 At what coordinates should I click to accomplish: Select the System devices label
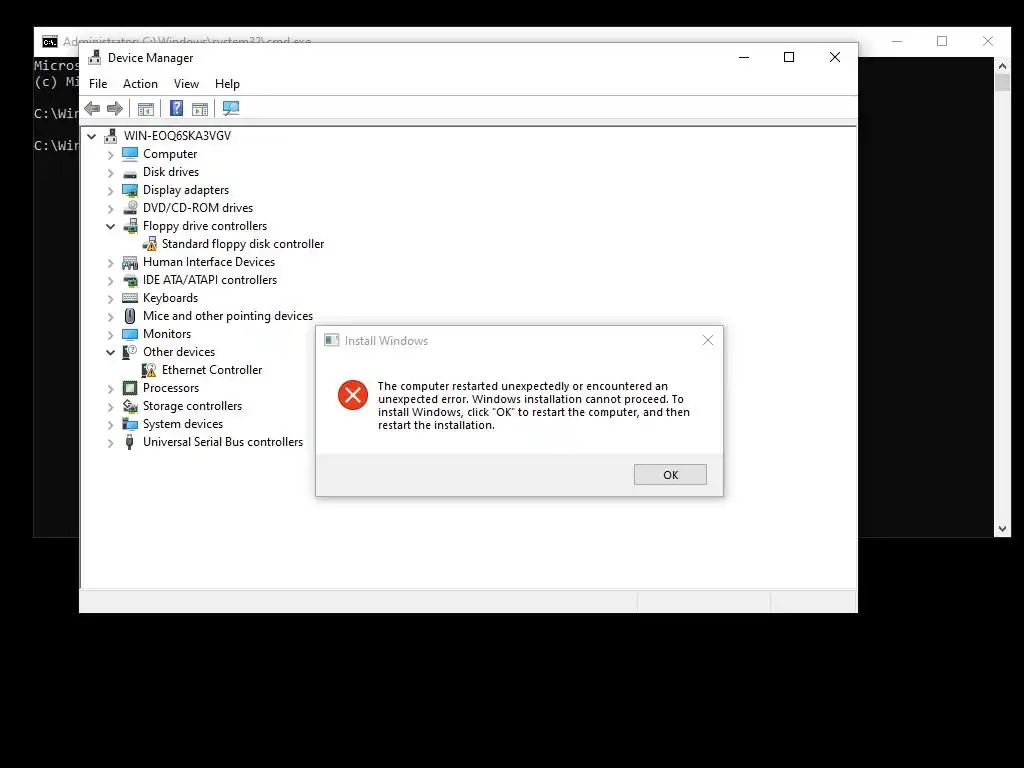coord(183,424)
